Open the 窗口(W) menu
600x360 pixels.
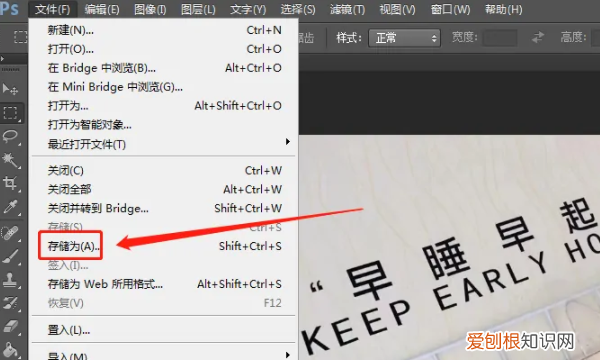pos(450,9)
